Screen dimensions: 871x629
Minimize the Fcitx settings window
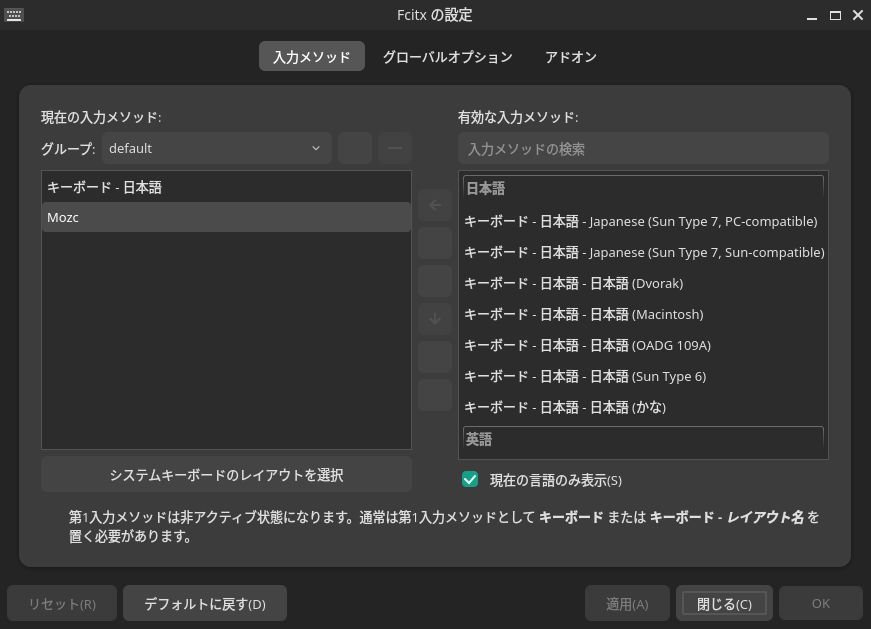811,15
